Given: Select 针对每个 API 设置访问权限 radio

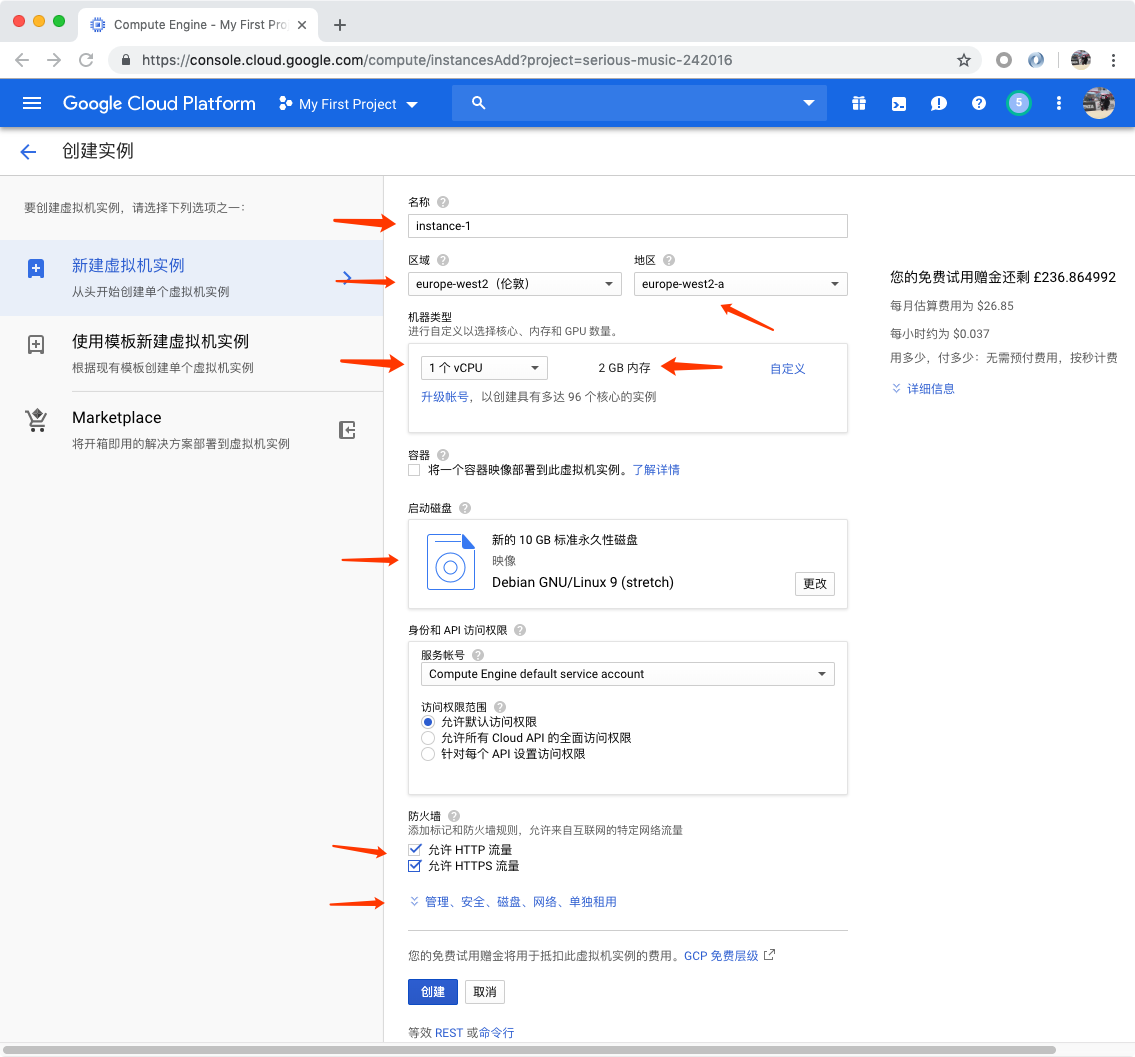Looking at the screenshot, I should click(428, 754).
